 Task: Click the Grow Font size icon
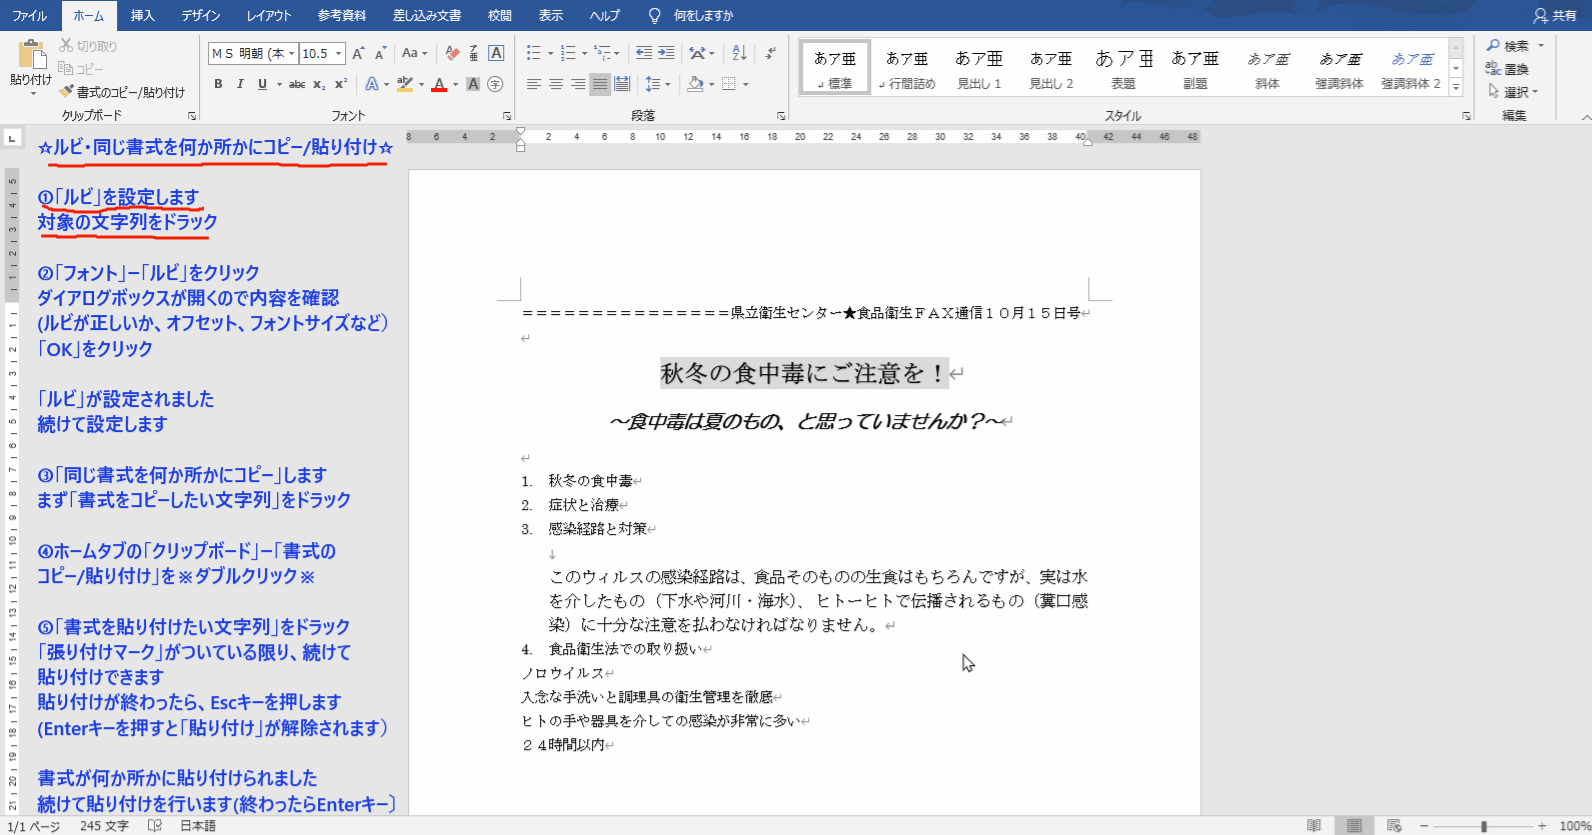(358, 53)
